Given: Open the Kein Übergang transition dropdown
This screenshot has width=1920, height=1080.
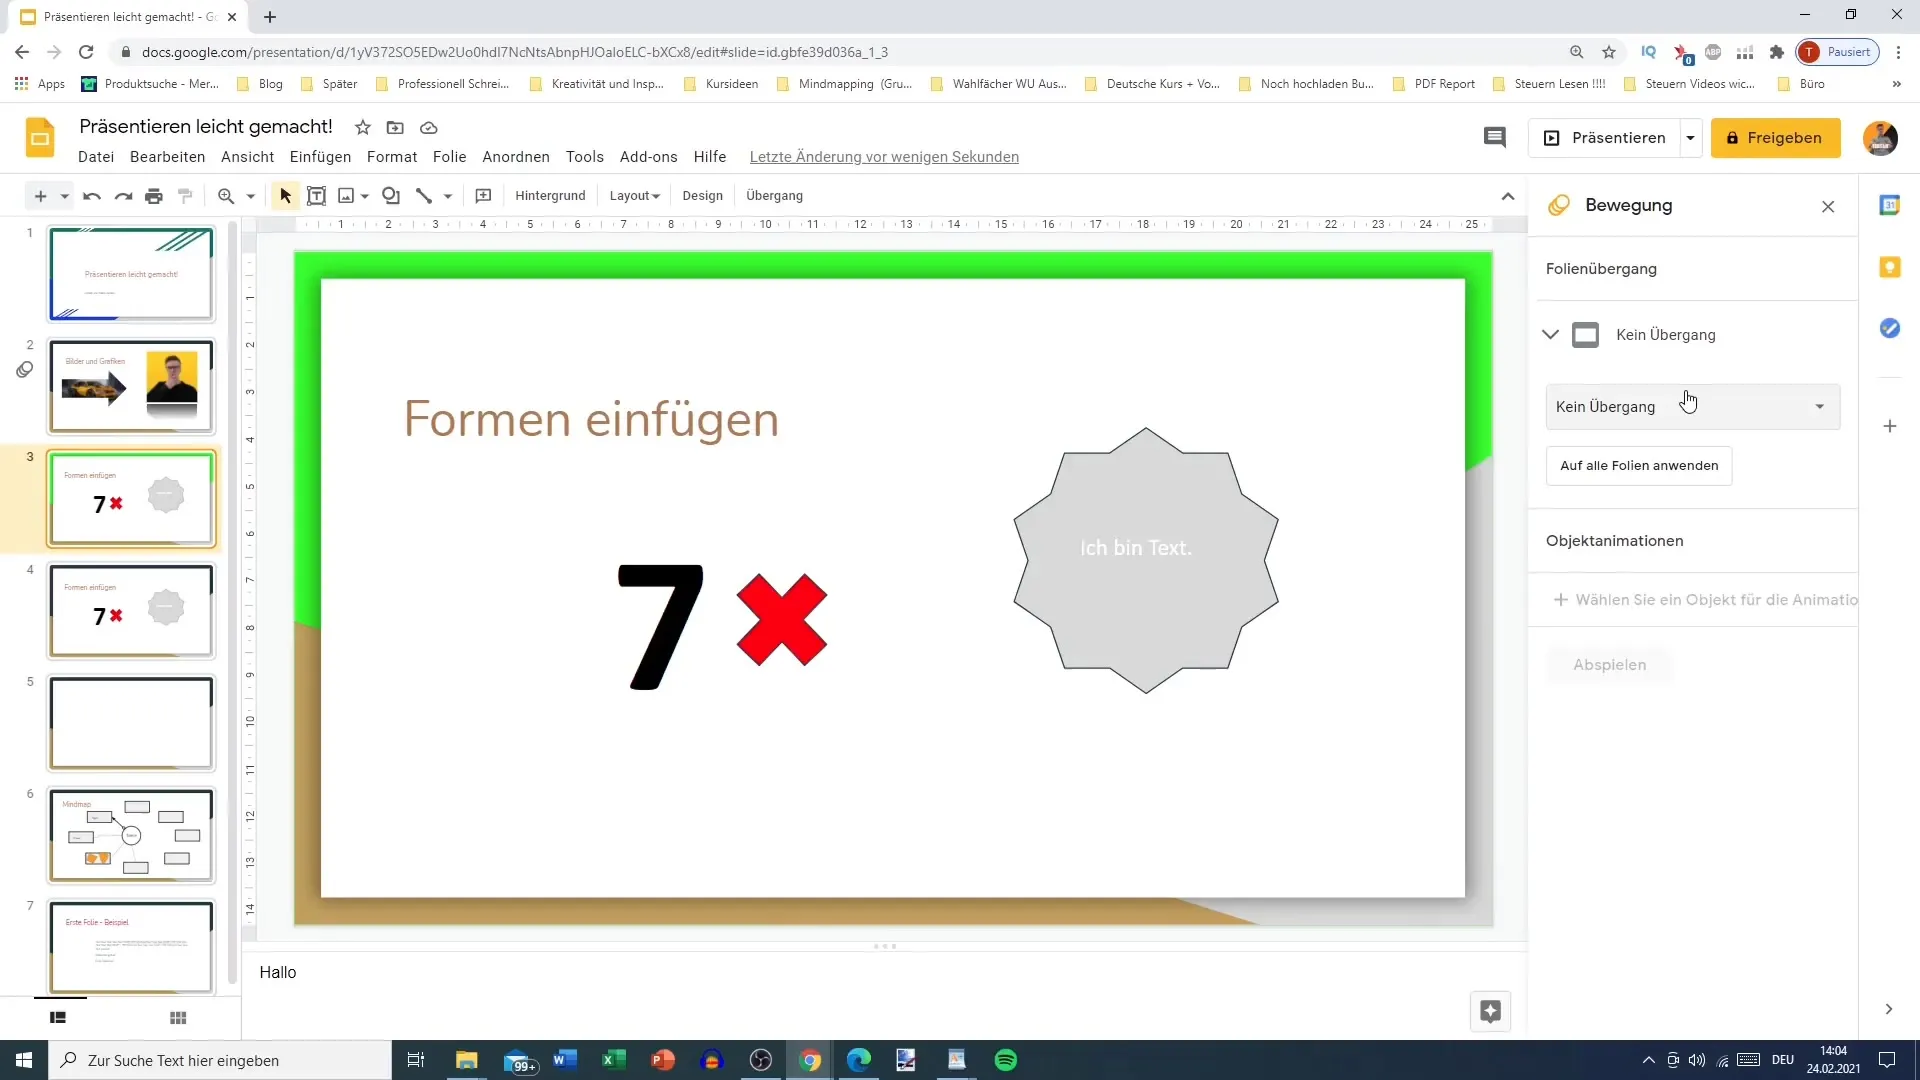Looking at the screenshot, I should (x=1692, y=407).
